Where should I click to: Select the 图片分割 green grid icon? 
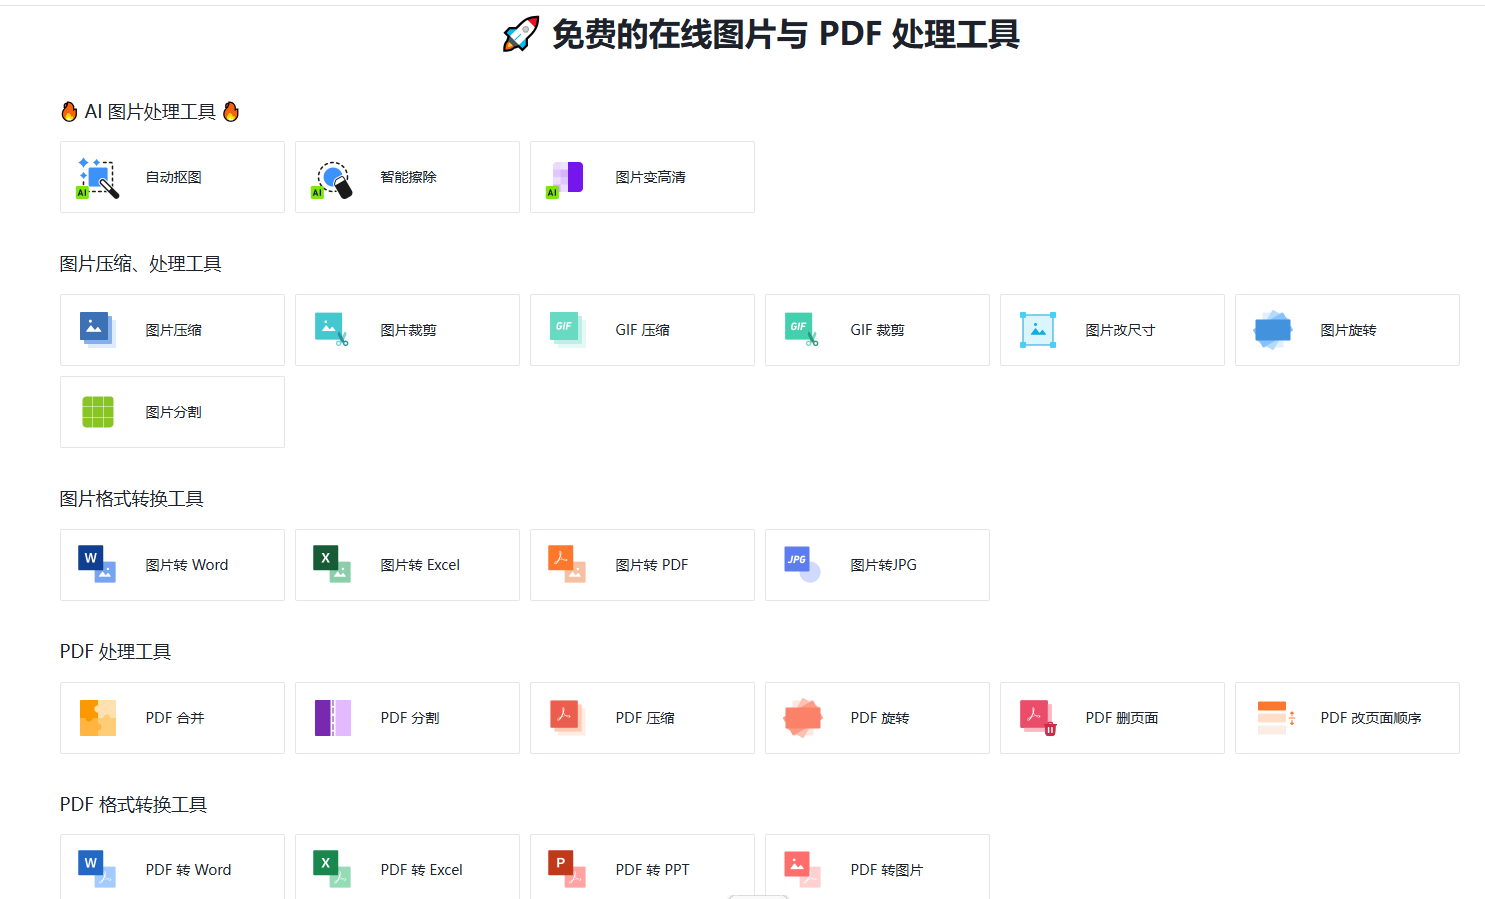(98, 412)
